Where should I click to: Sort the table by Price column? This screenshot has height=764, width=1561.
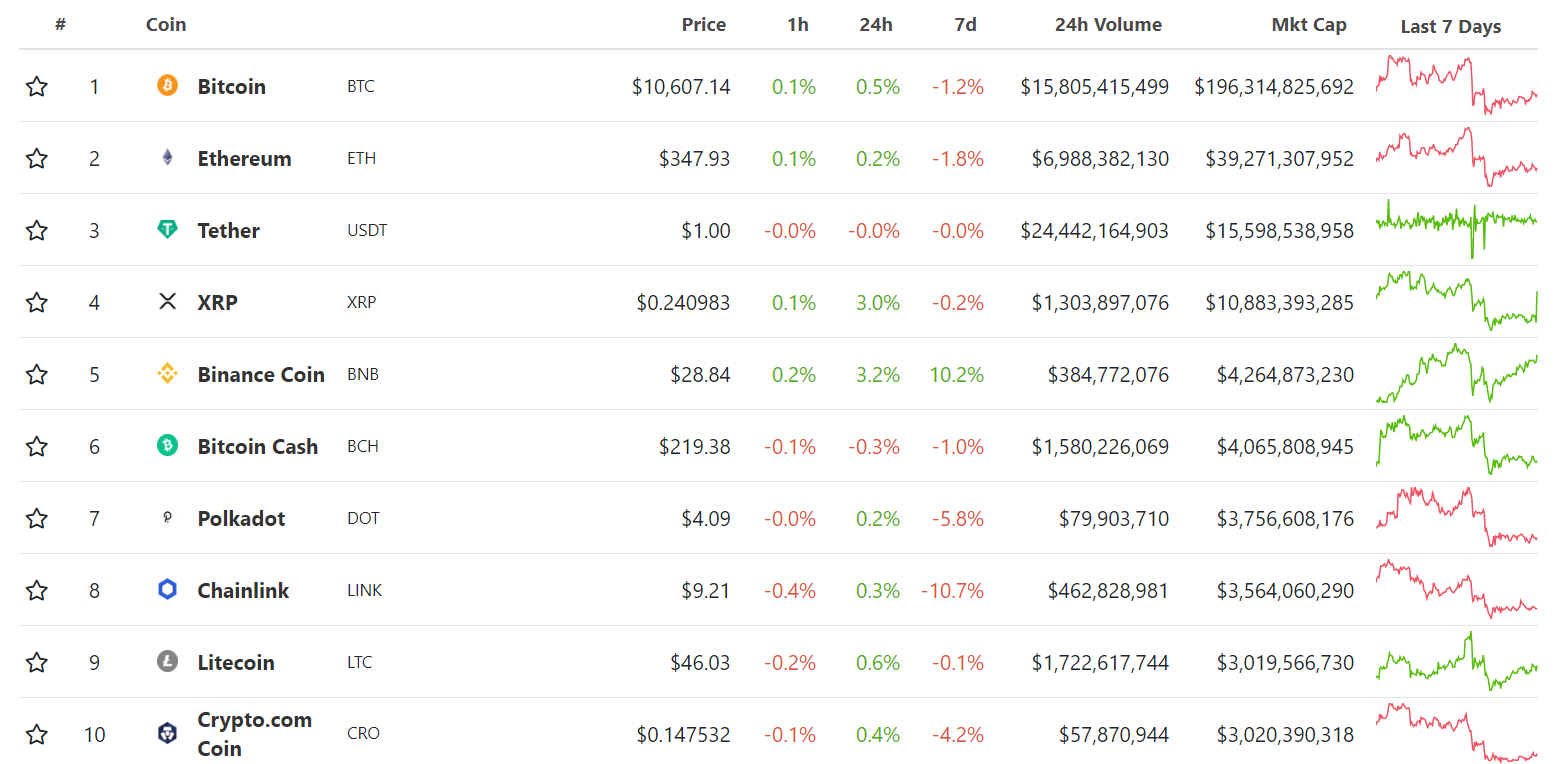click(704, 24)
